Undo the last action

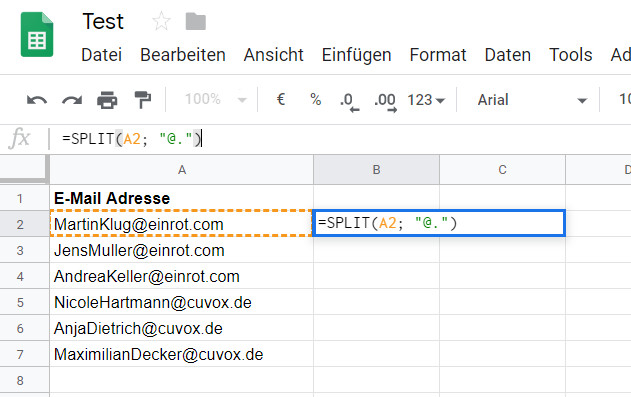pos(37,100)
